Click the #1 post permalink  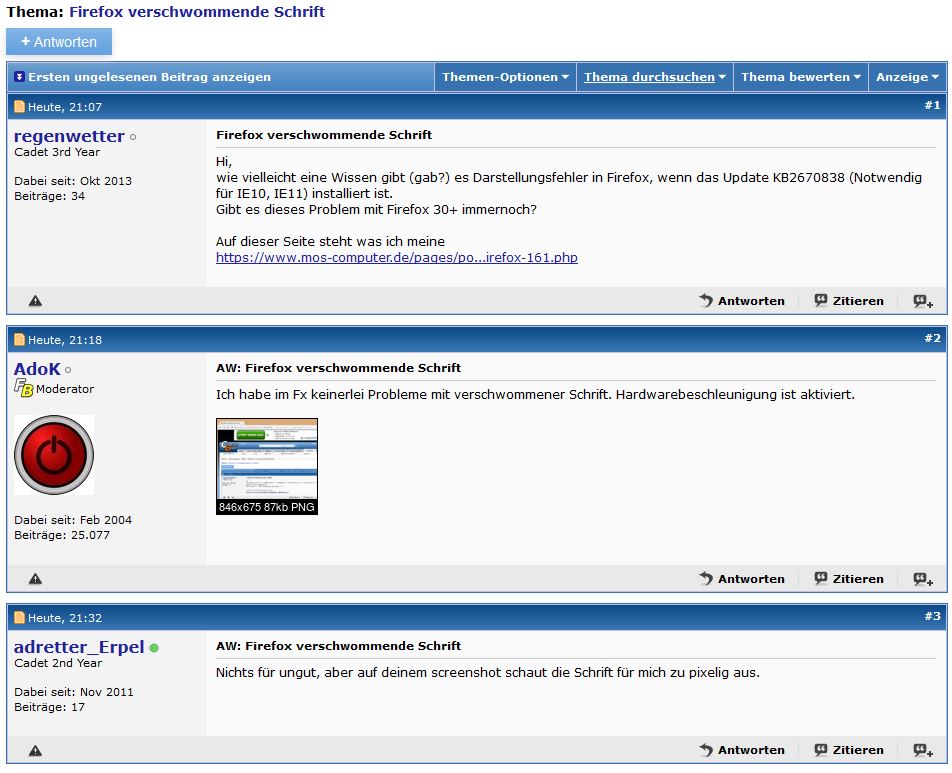933,105
